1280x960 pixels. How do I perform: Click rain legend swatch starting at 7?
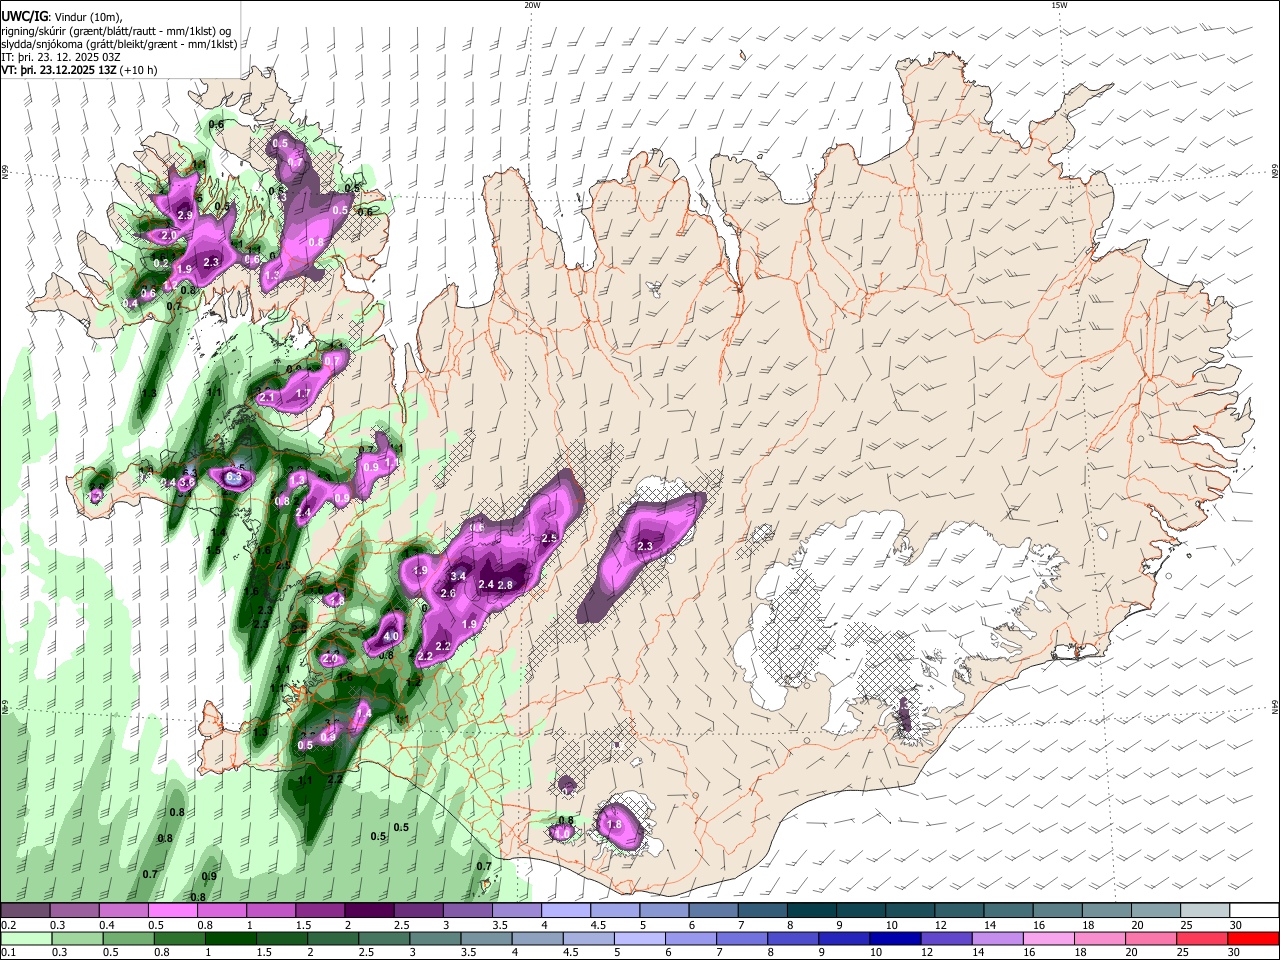(742, 938)
